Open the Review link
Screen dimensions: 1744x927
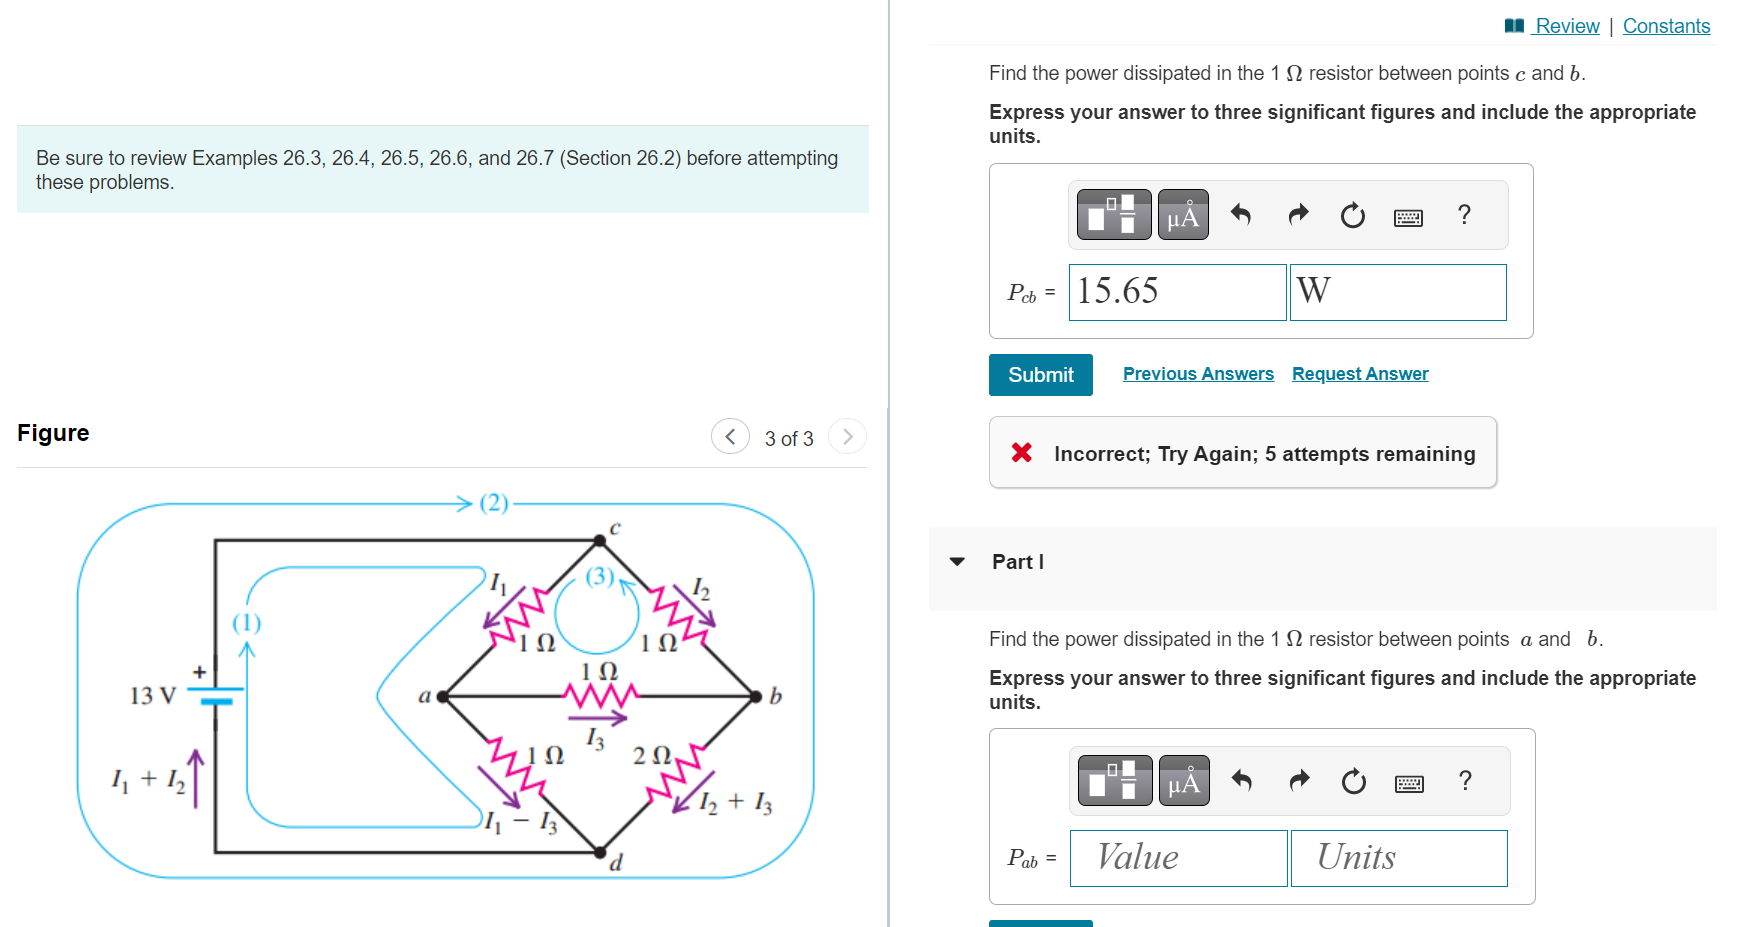click(1566, 25)
